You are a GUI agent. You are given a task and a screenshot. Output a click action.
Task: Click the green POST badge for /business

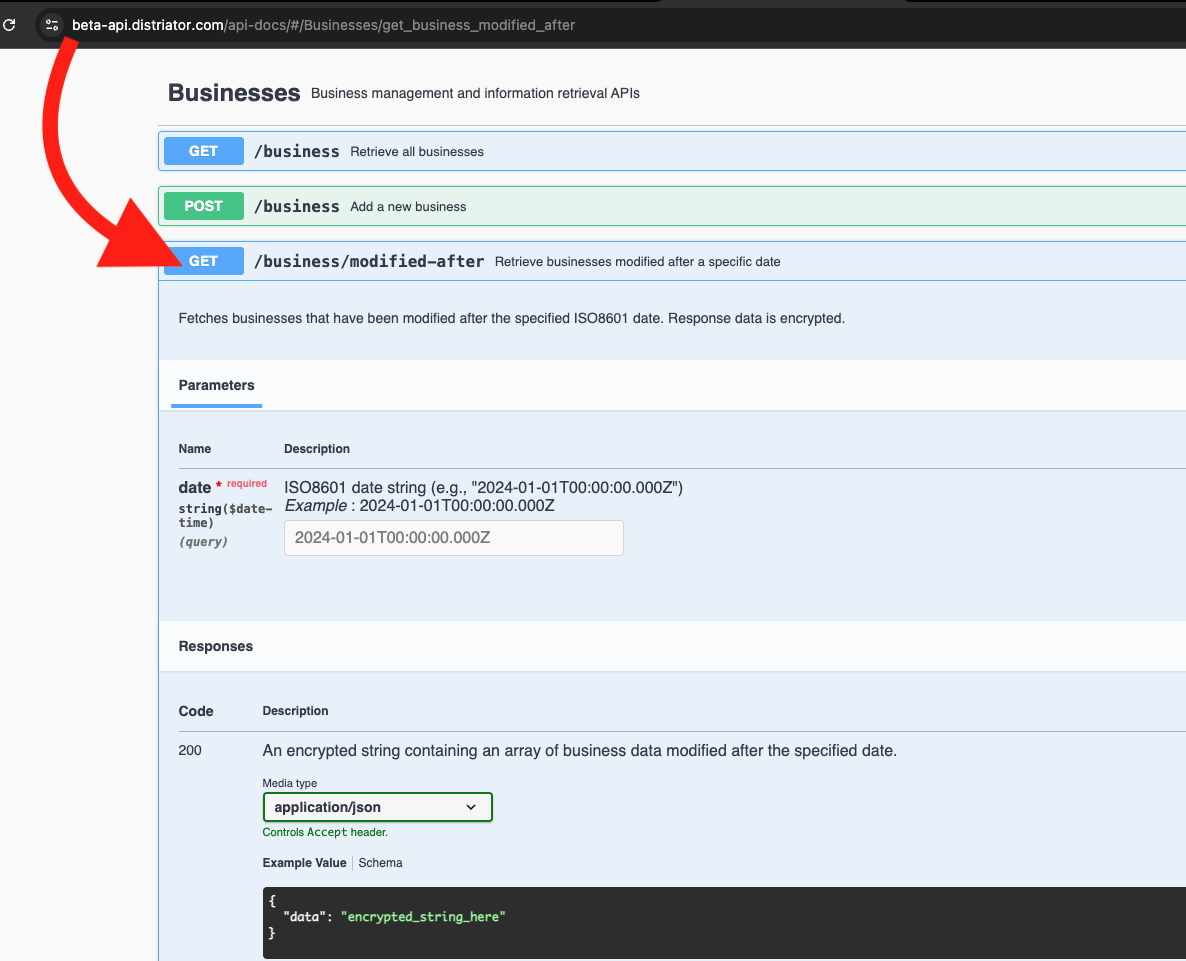(x=203, y=206)
